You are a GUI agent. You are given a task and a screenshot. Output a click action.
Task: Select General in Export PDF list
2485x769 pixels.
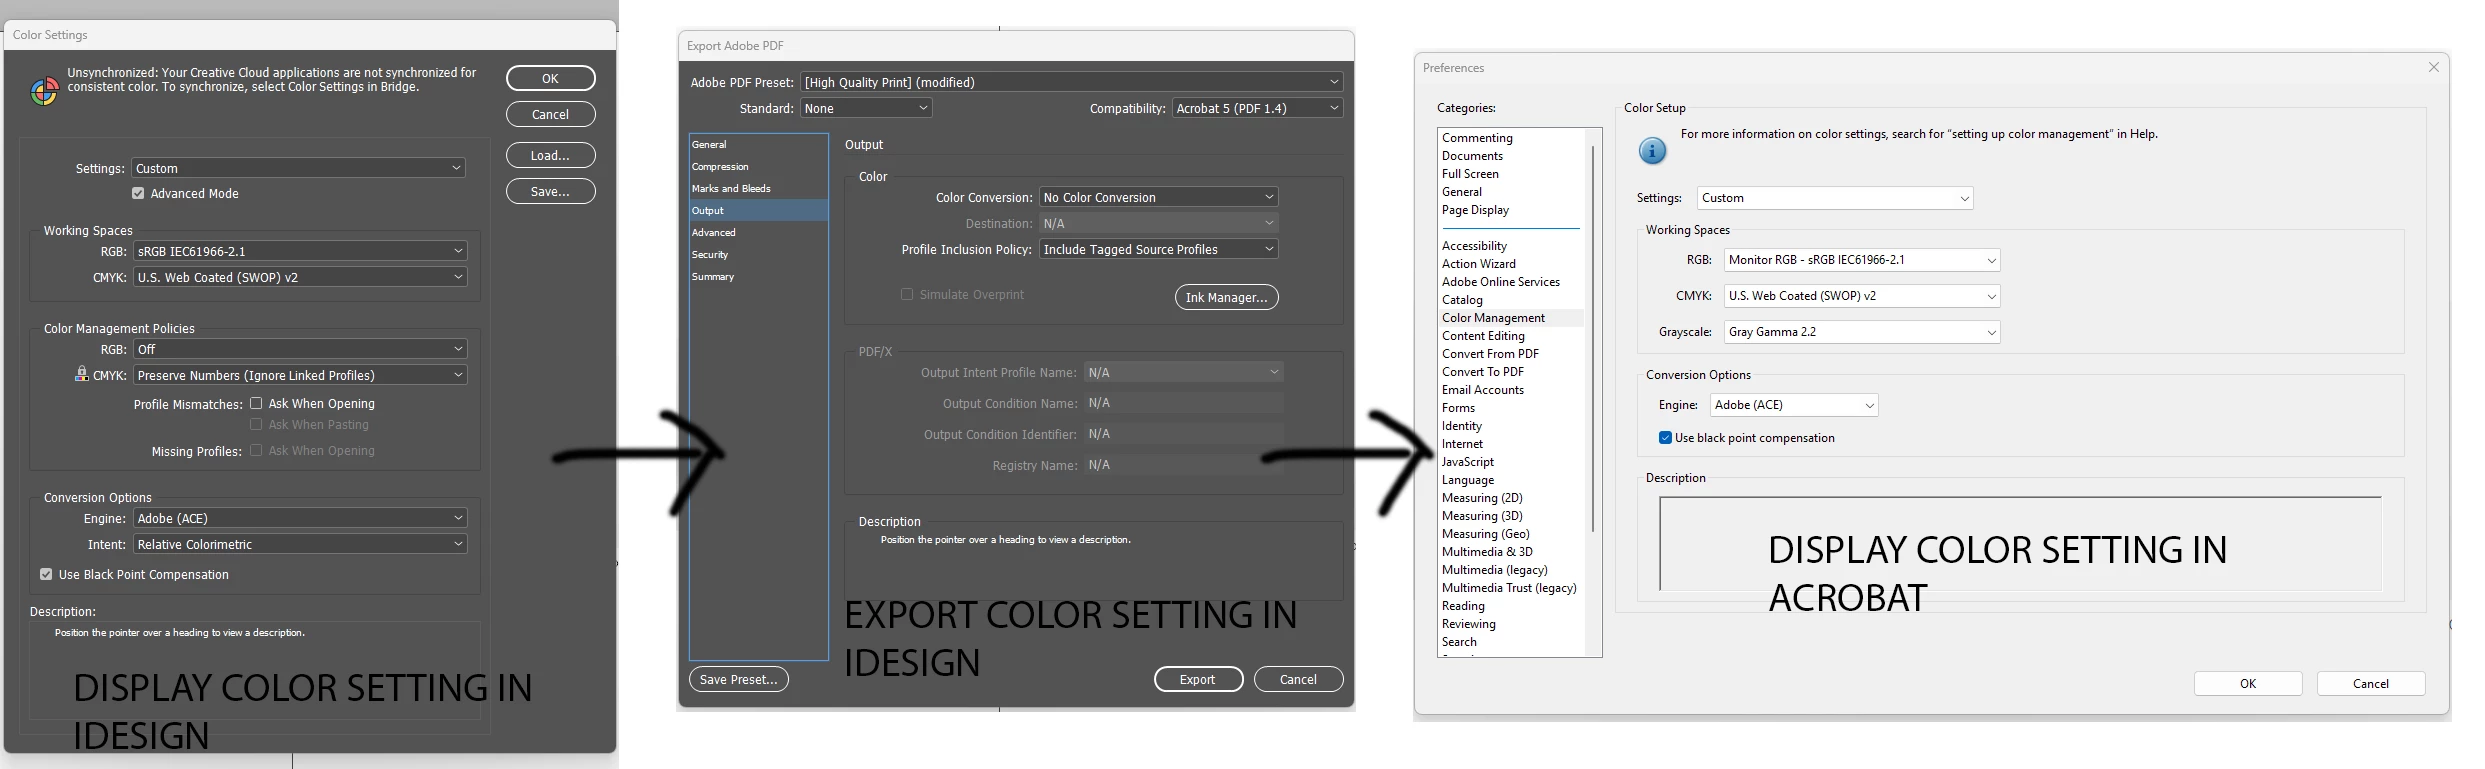point(758,144)
